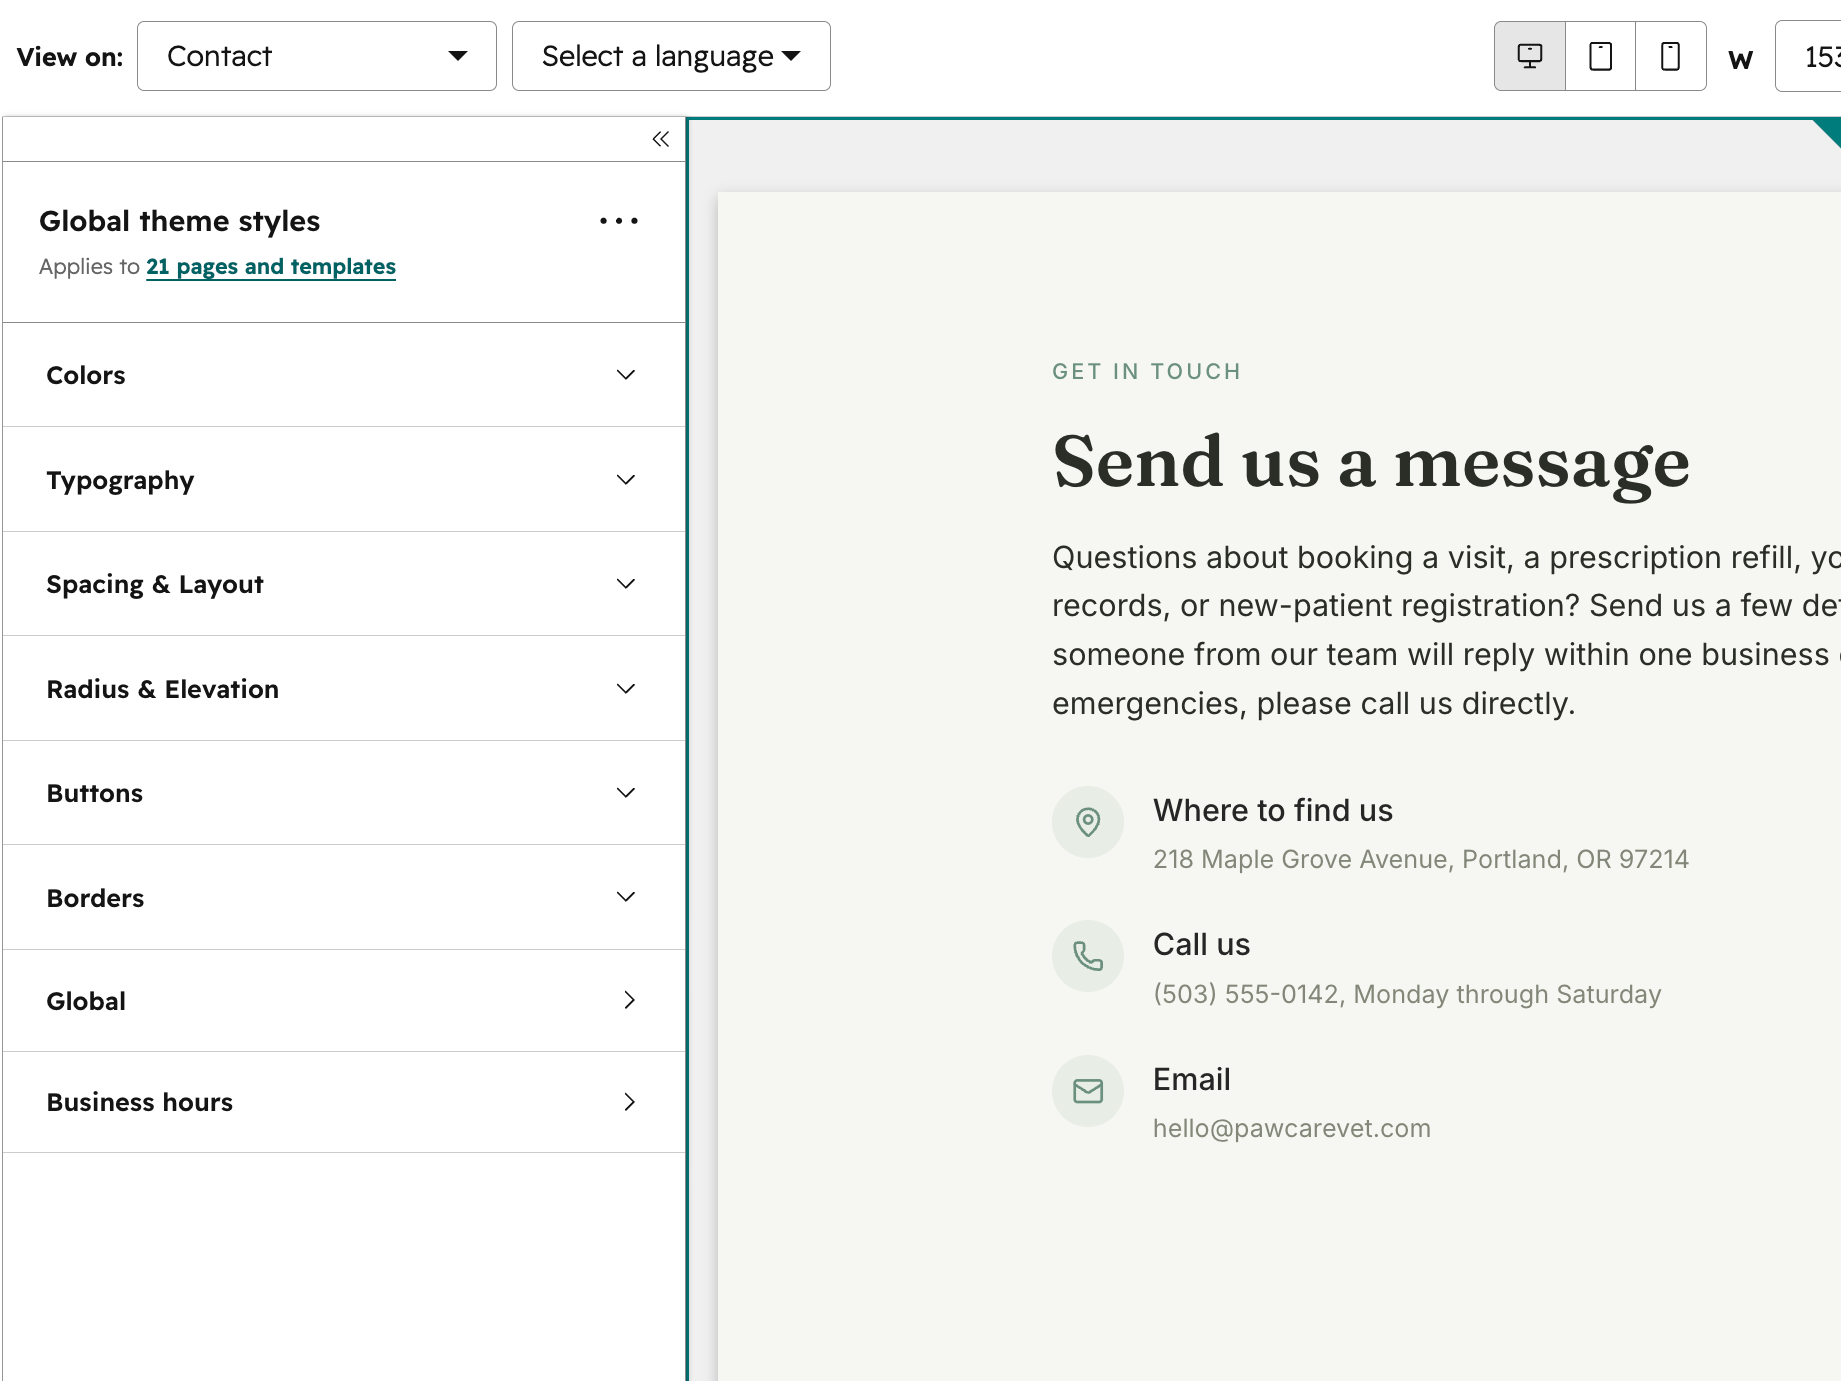The image size is (1841, 1381).
Task: Expand the Typography section
Action: [x=344, y=480]
